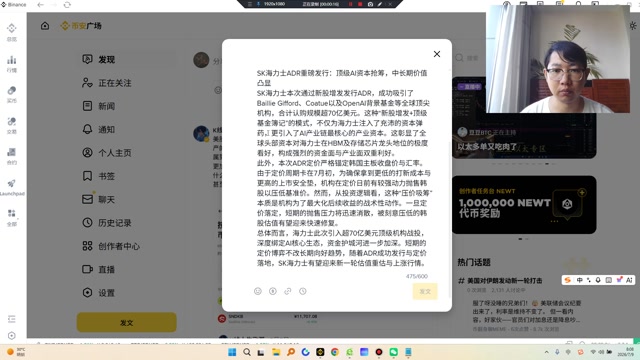Screen dimensions: 640x360
Task: Click the yellow 发文 sidebar button
Action: pos(127,322)
